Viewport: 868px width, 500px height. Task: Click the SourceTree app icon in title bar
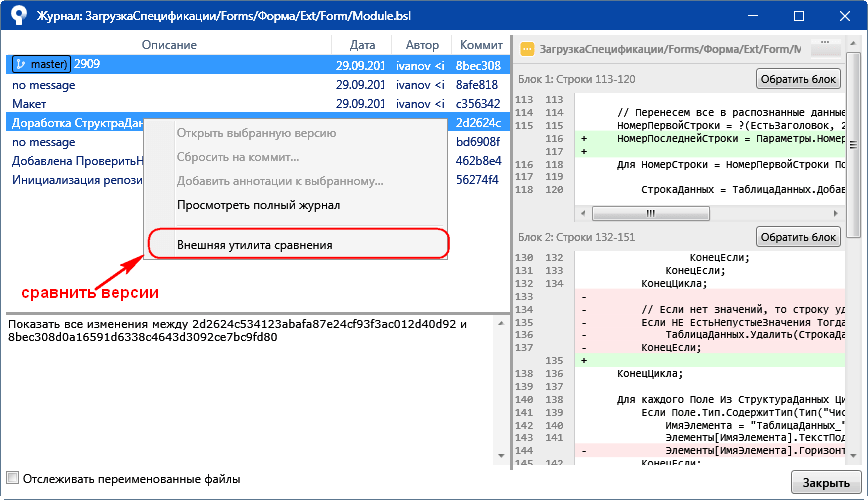coord(19,18)
